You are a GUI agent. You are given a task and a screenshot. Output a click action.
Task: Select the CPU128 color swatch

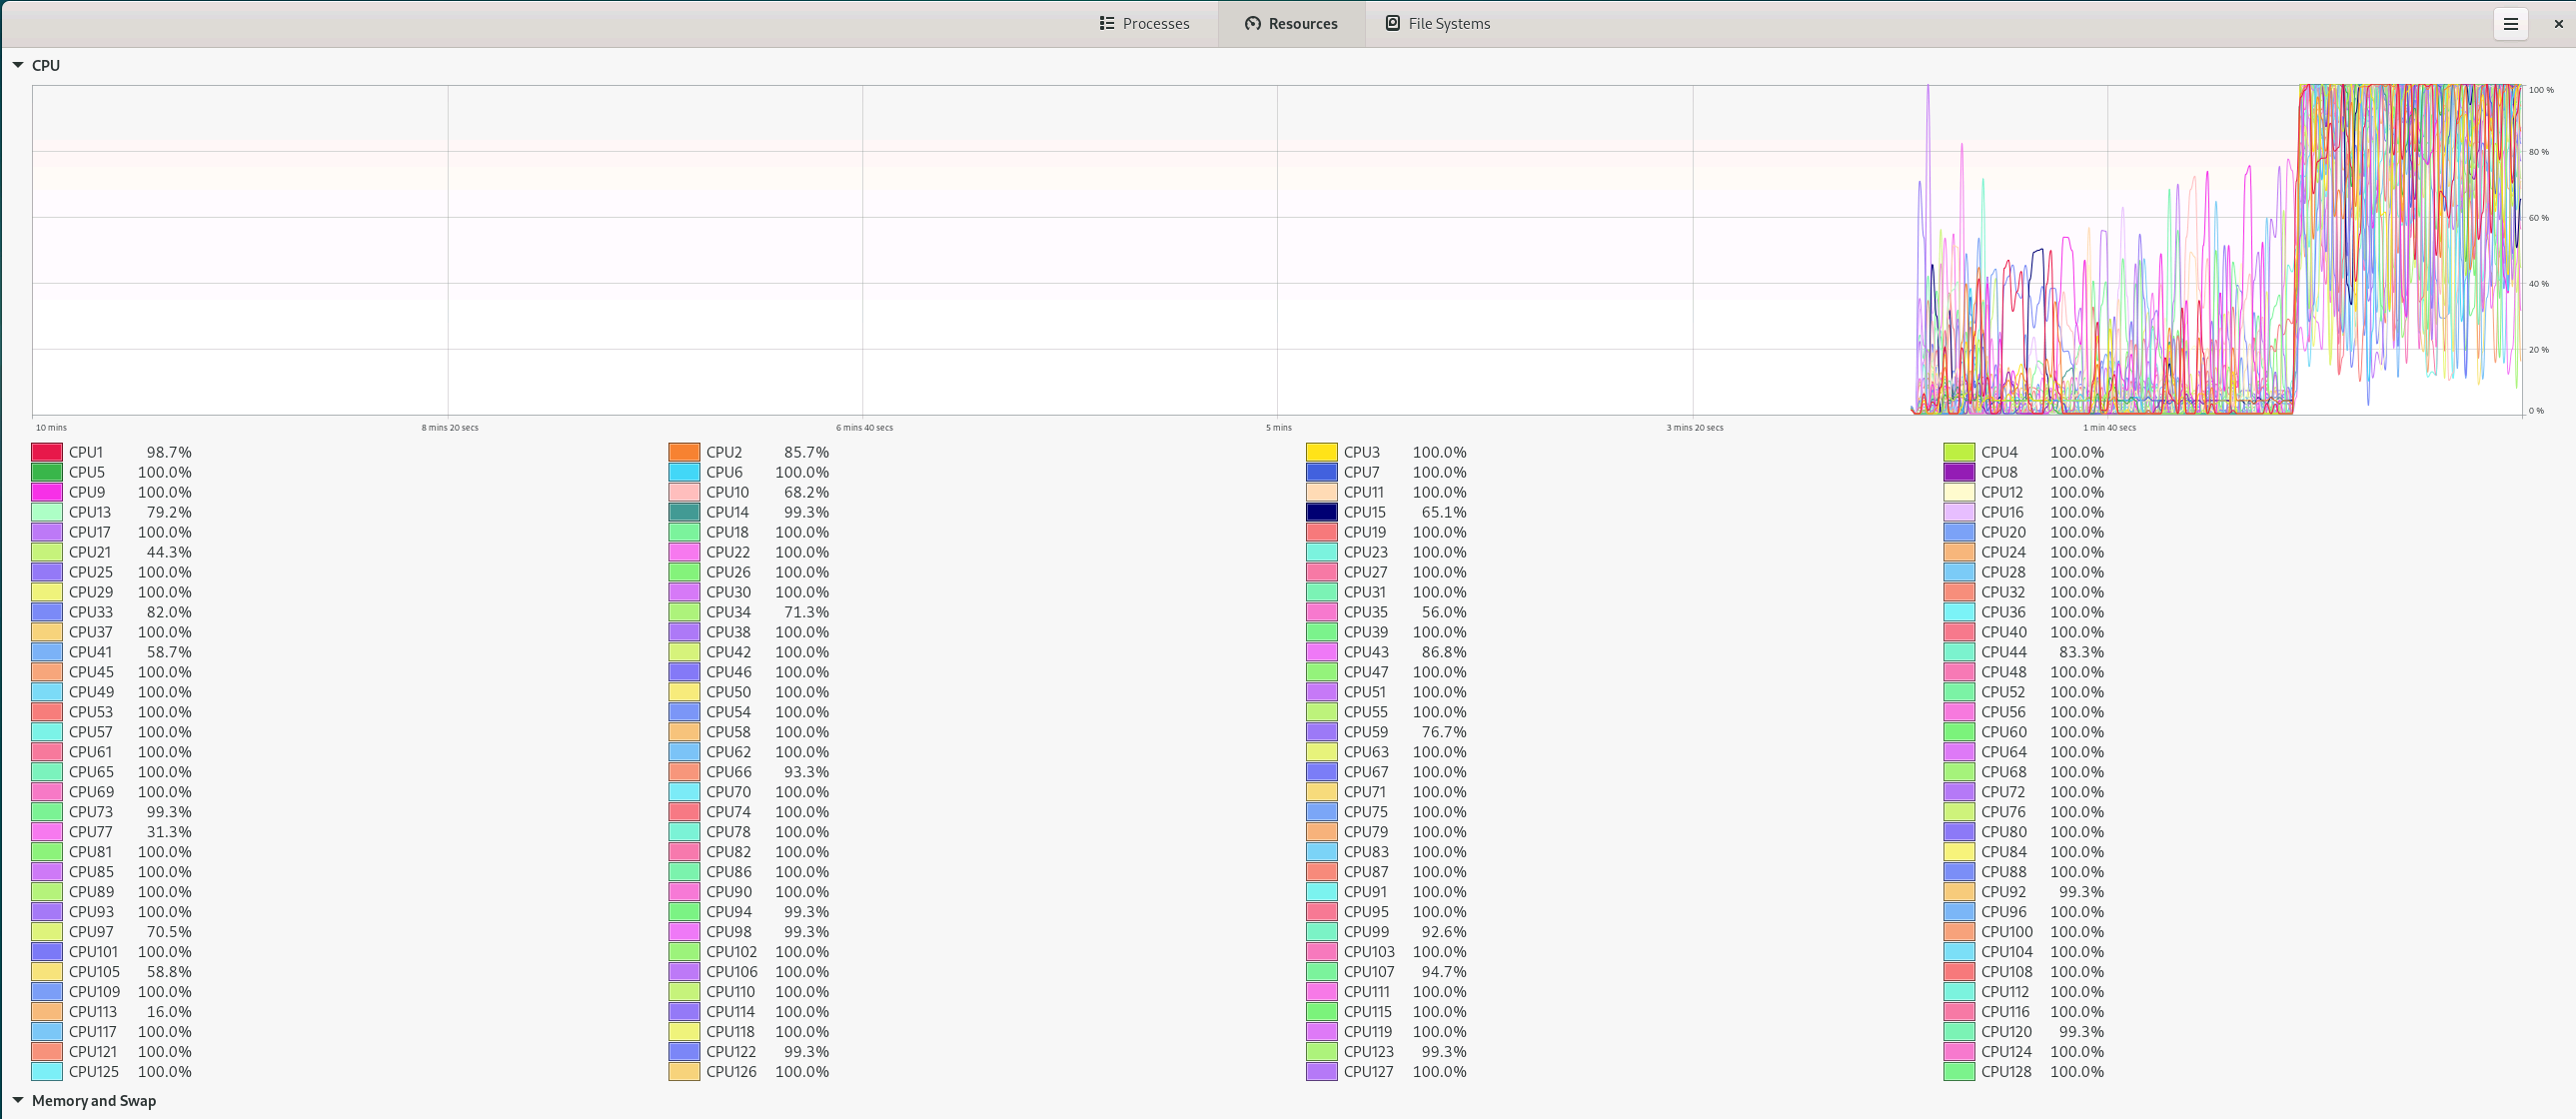click(x=1958, y=1071)
